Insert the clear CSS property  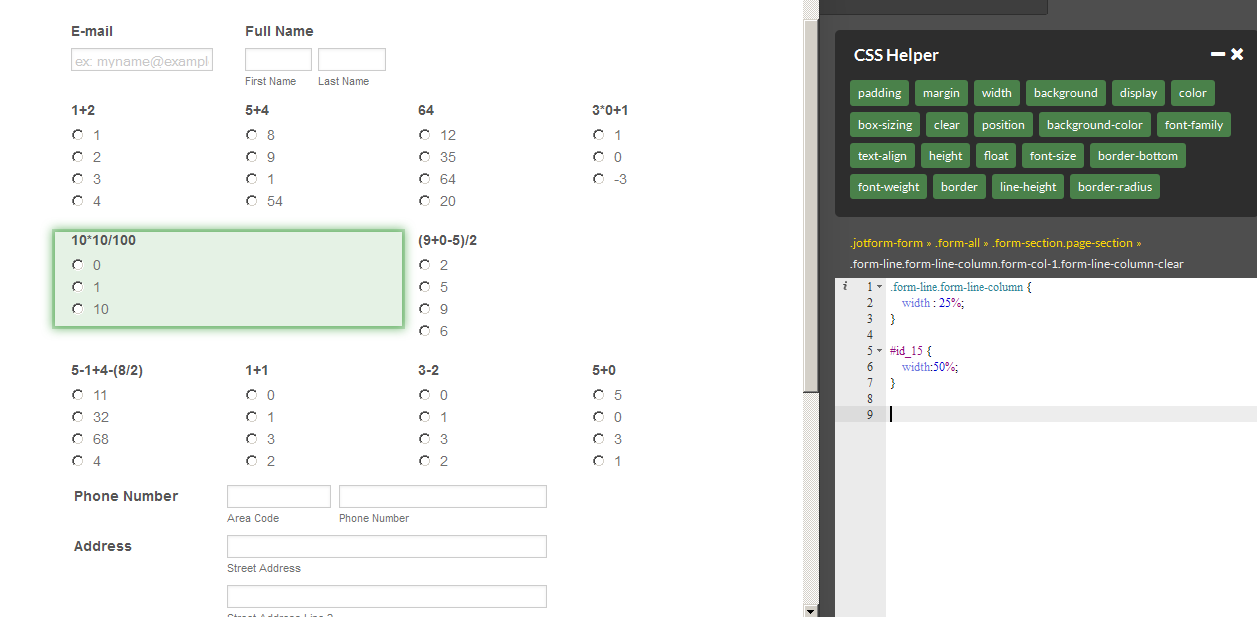pos(947,125)
